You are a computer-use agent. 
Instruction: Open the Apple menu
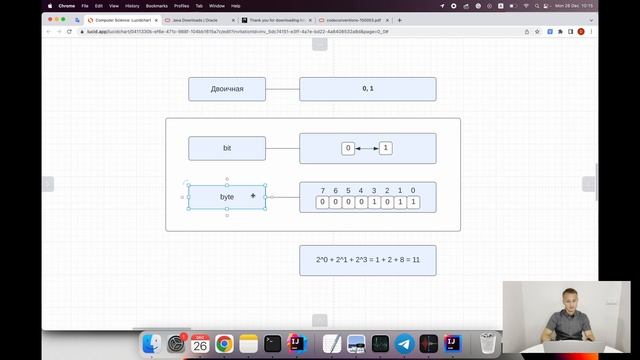(50, 6)
